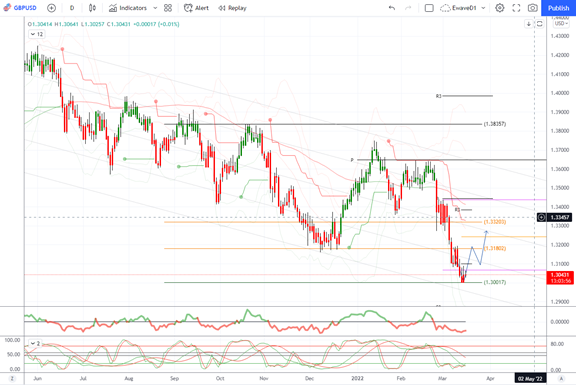576x385 pixels.
Task: Click the 80.00 oscillator scale label
Action: point(557,344)
